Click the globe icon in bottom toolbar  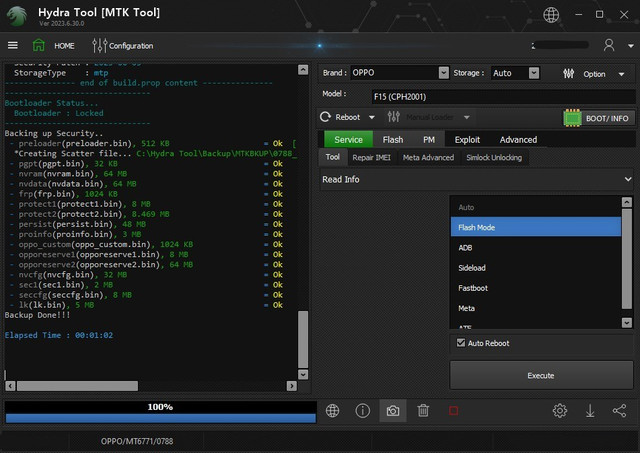point(332,411)
